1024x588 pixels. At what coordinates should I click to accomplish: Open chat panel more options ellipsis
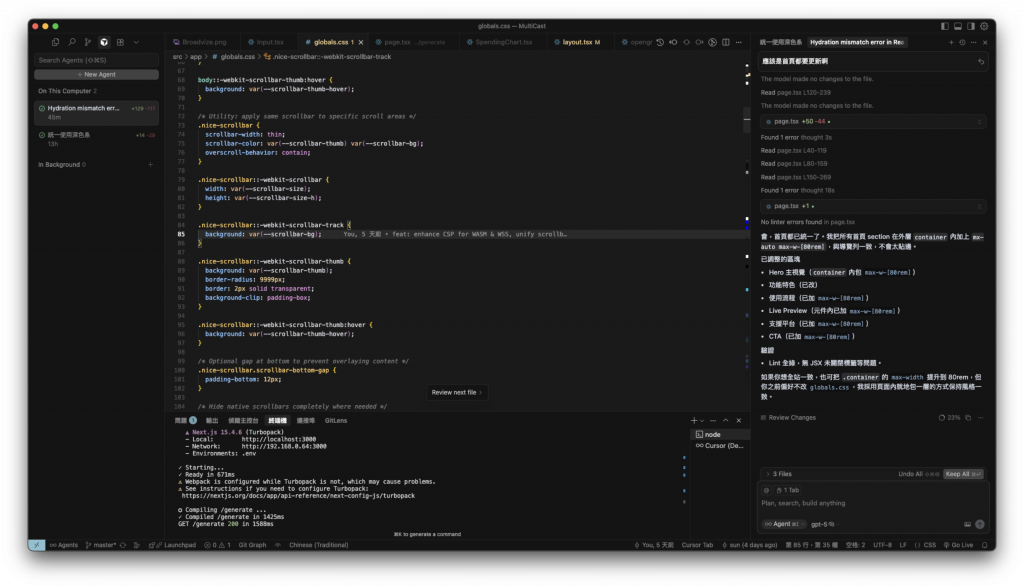pyautogui.click(x=973, y=42)
